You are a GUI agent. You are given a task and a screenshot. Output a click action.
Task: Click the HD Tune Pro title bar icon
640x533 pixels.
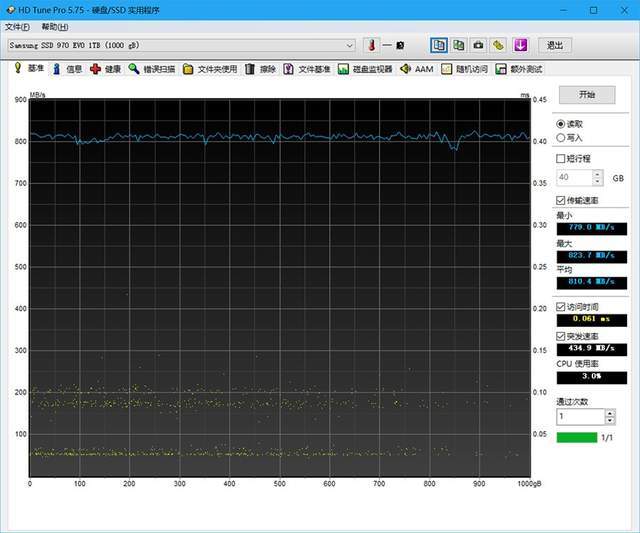coord(11,10)
